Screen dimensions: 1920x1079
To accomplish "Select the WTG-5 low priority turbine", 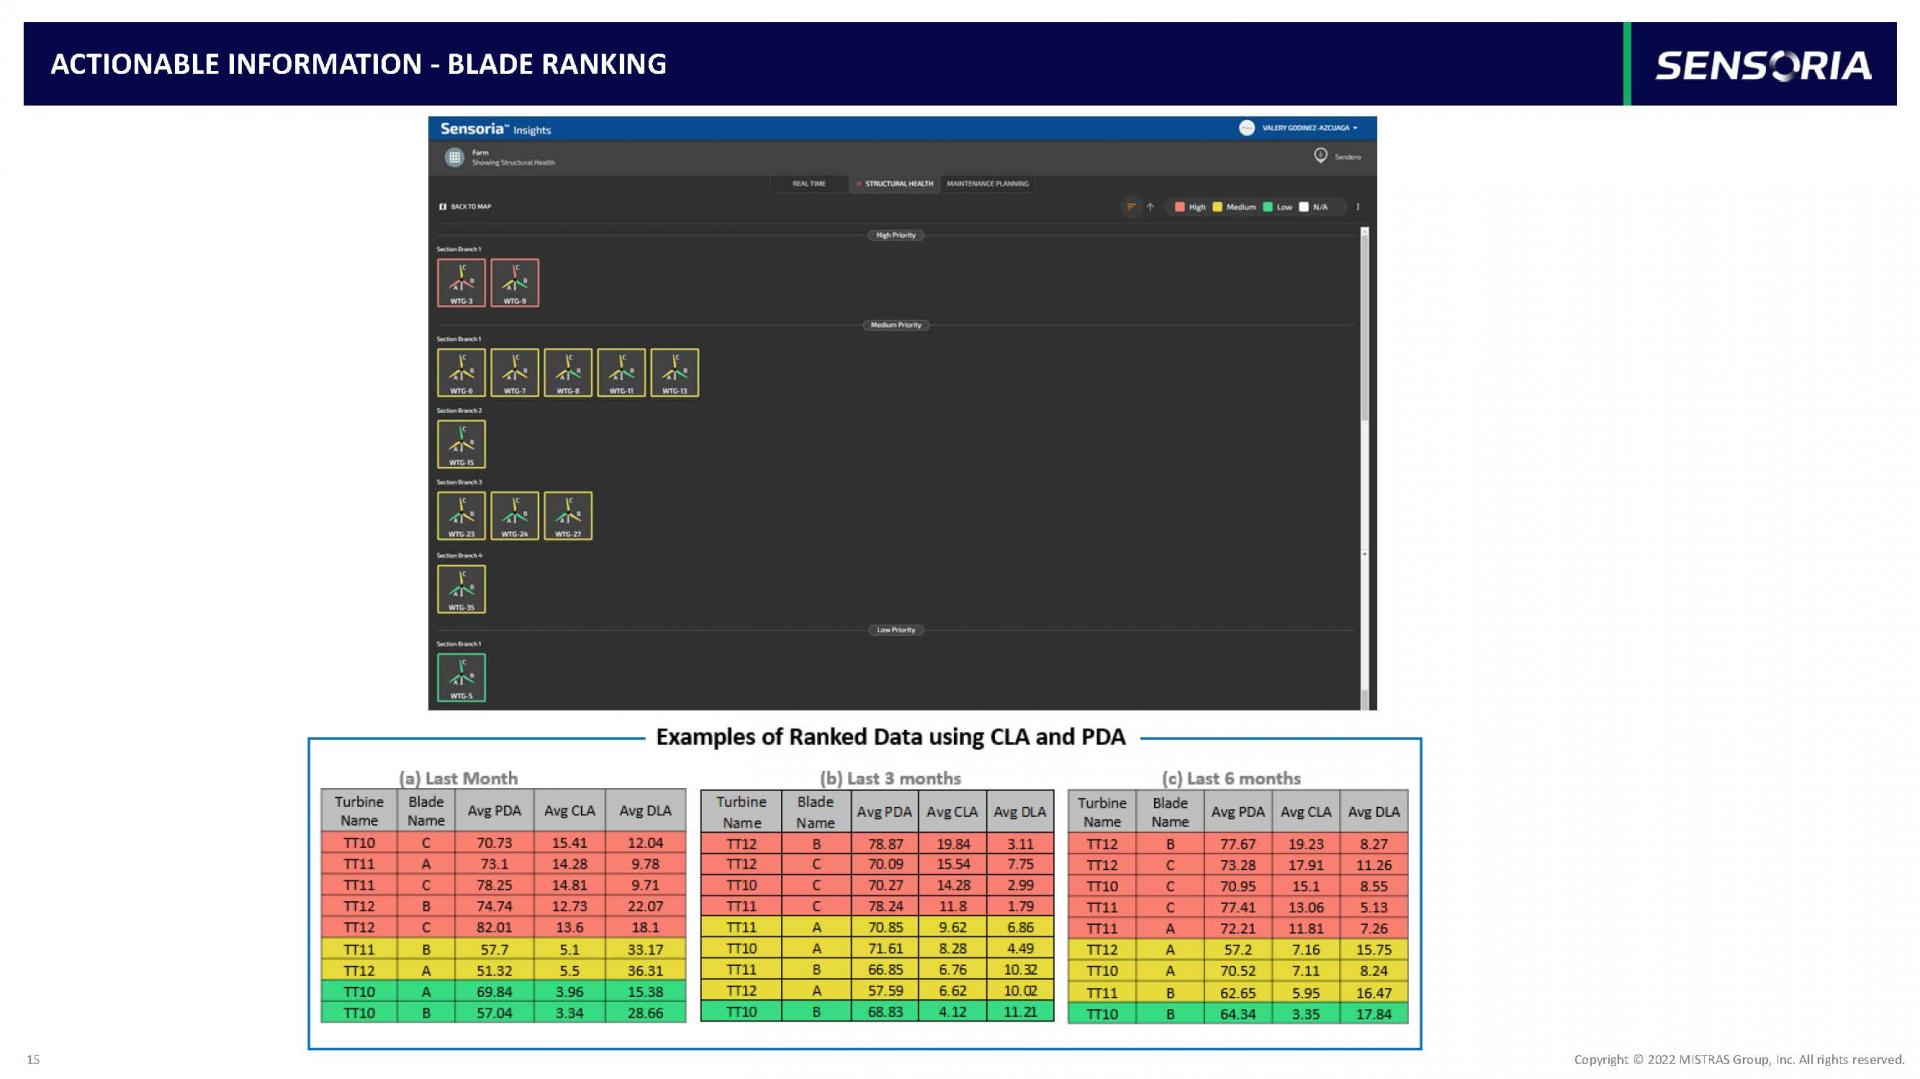I will [461, 677].
